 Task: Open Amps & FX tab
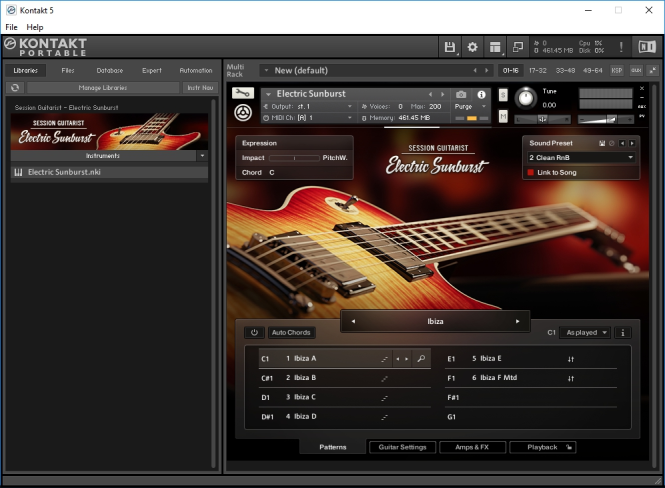click(x=472, y=447)
